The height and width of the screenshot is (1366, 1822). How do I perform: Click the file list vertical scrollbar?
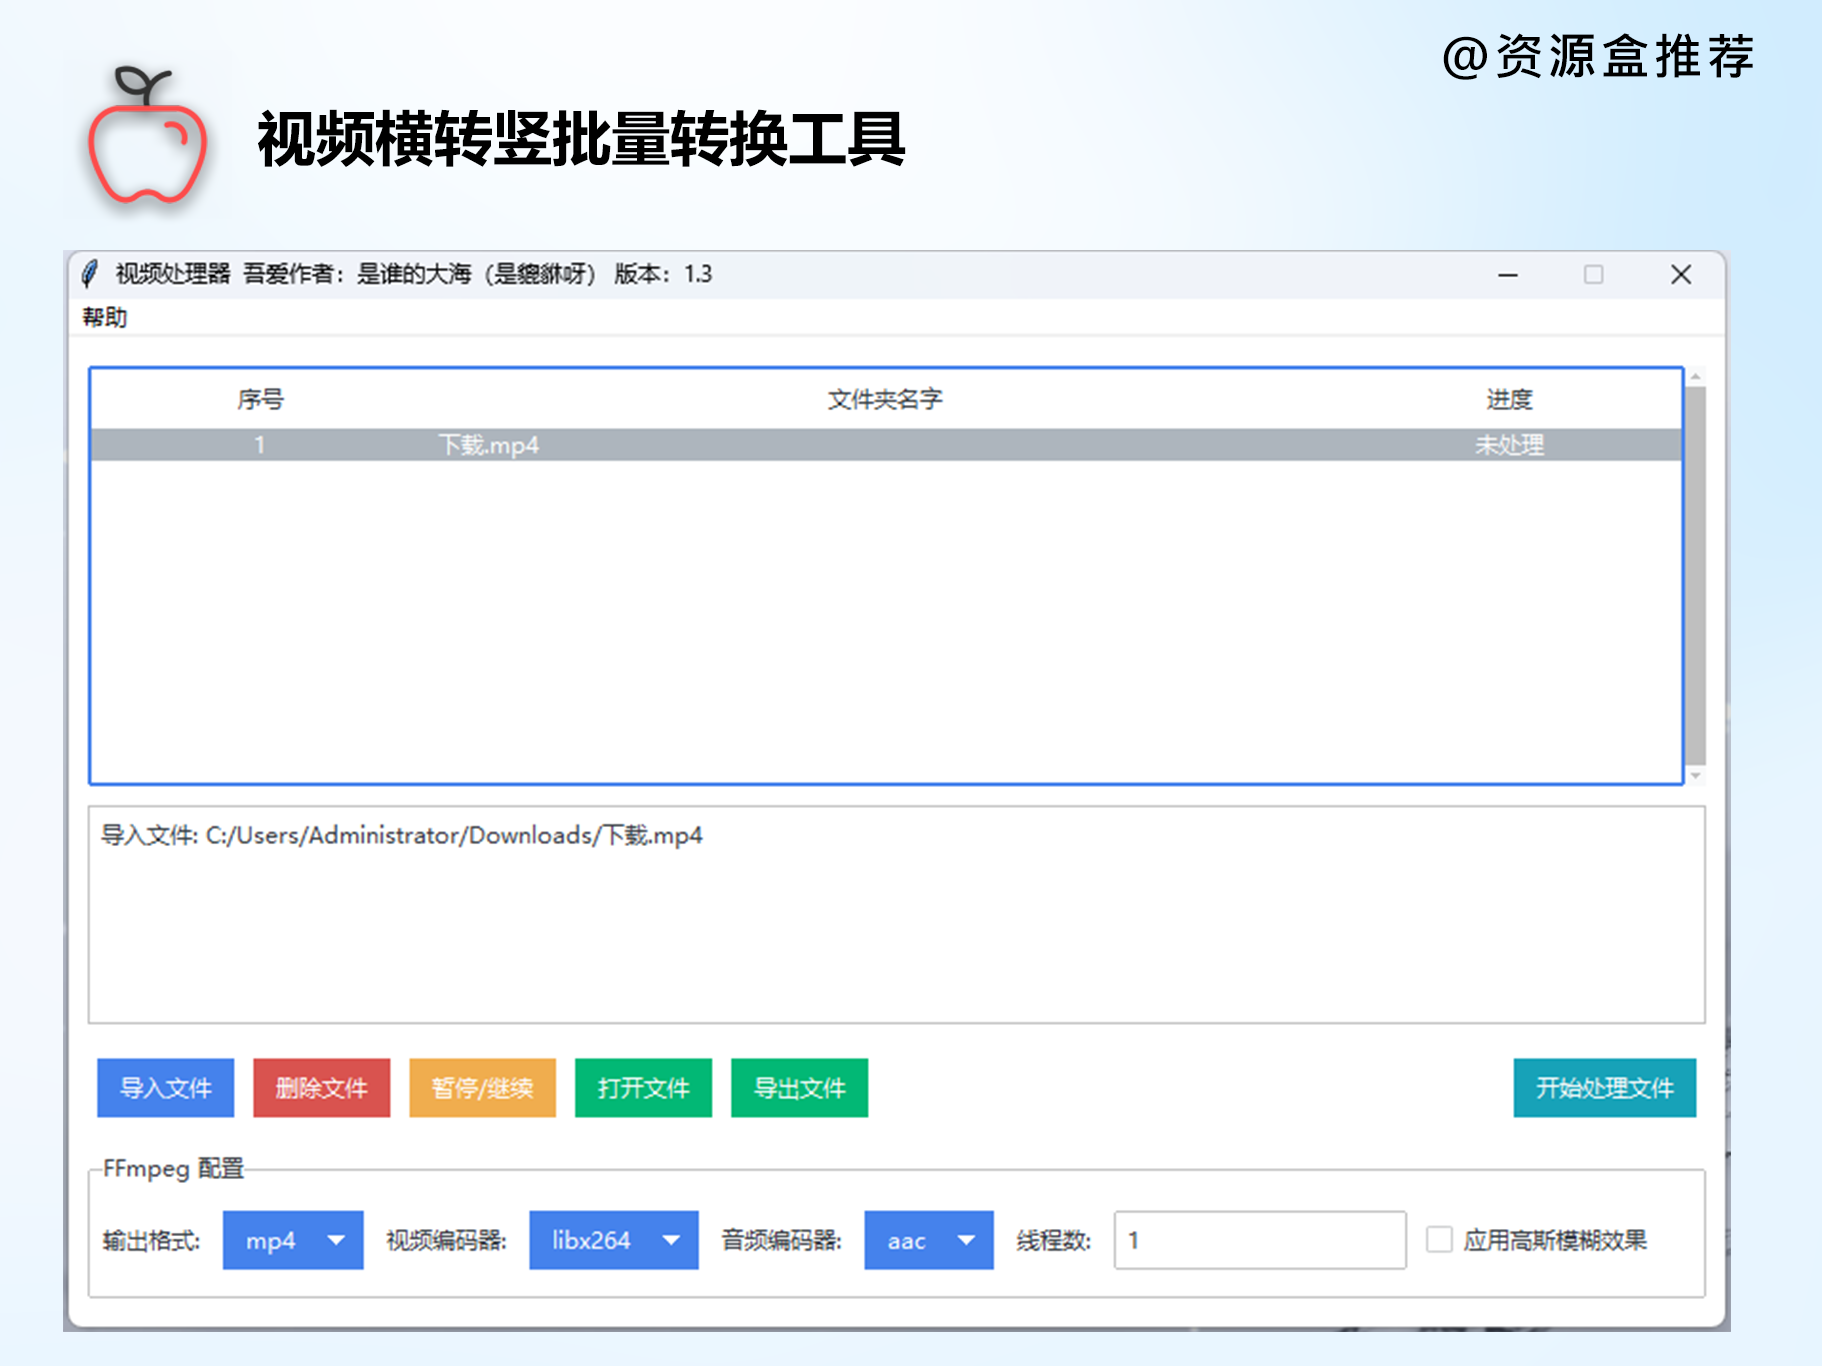[1696, 575]
